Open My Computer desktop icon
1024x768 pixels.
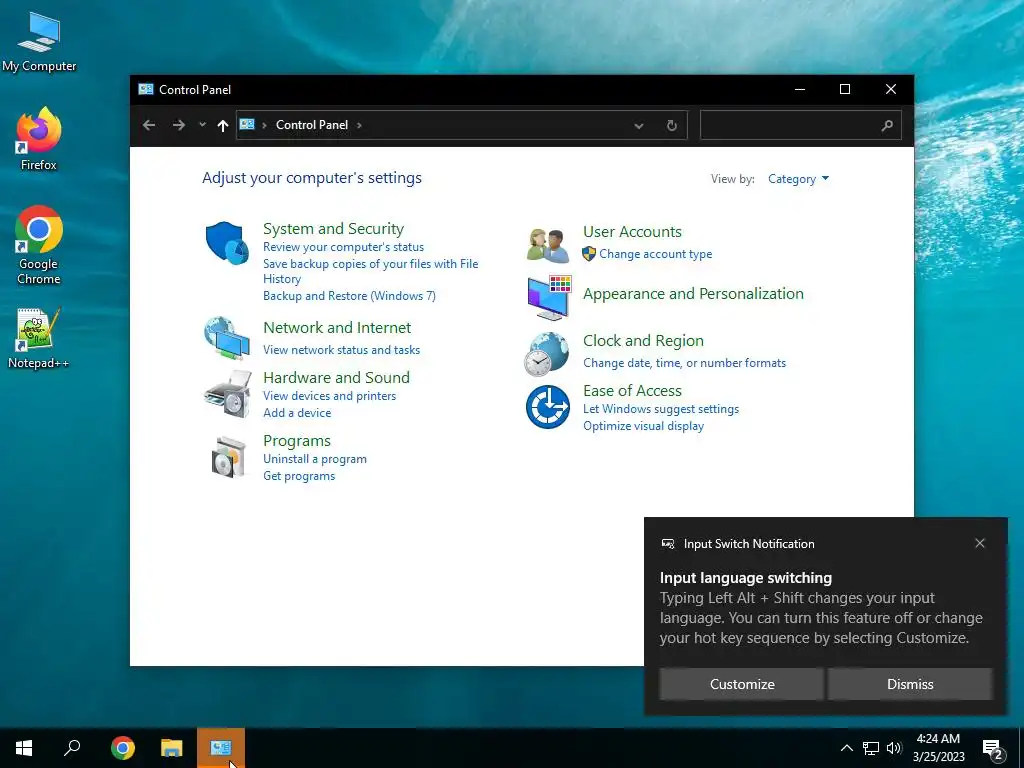click(x=39, y=42)
